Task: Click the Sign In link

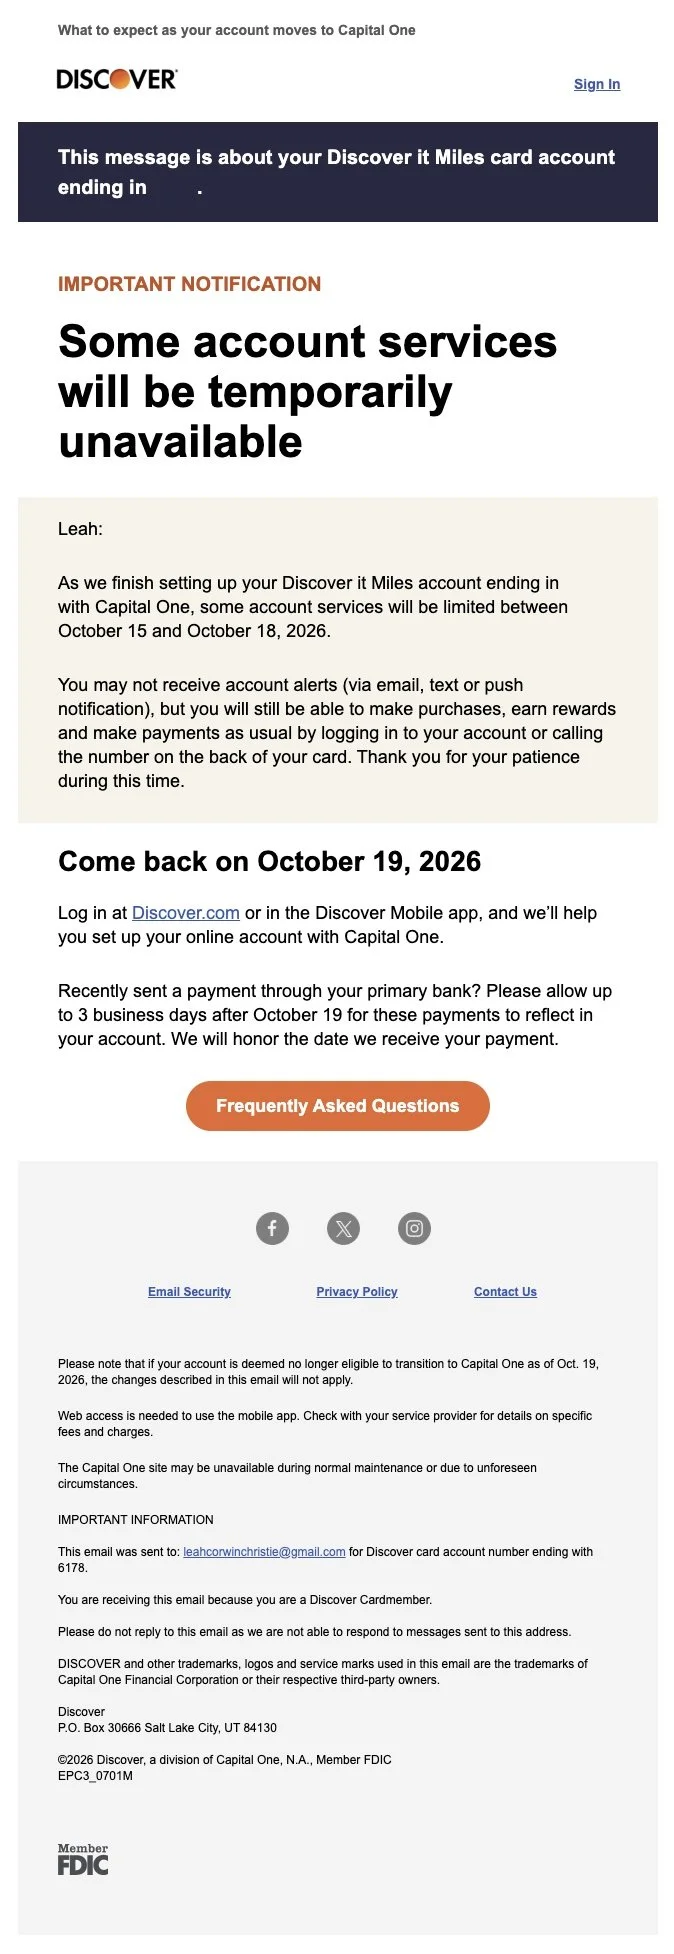Action: (x=597, y=84)
